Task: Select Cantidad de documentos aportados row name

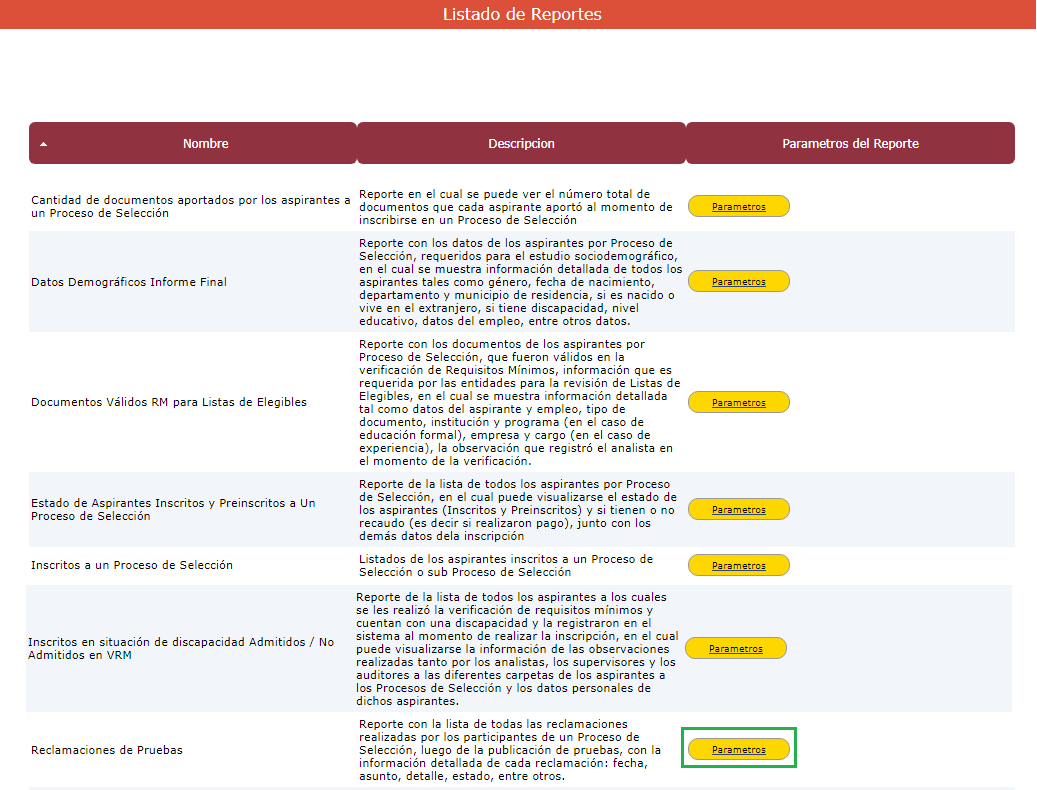Action: point(190,207)
